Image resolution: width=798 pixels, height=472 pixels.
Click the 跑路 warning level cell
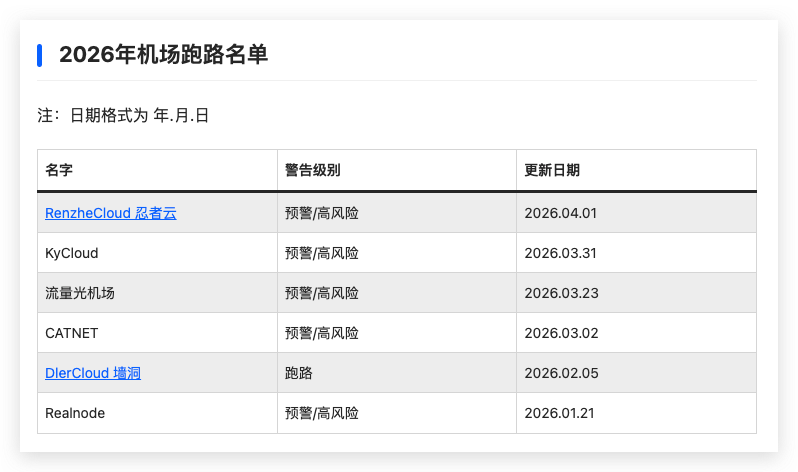(x=299, y=373)
